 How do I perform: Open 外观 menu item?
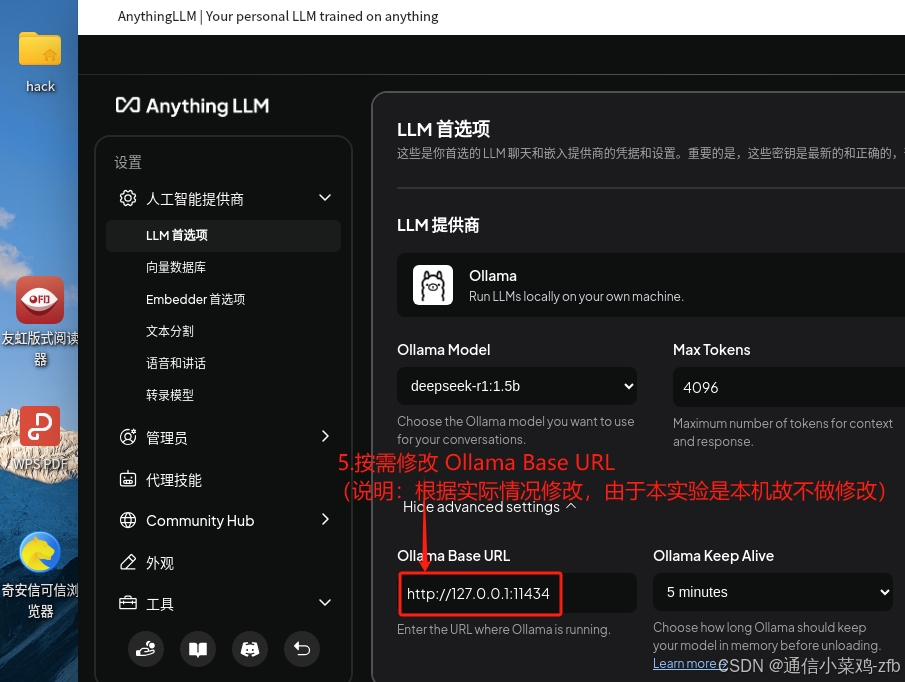point(160,563)
